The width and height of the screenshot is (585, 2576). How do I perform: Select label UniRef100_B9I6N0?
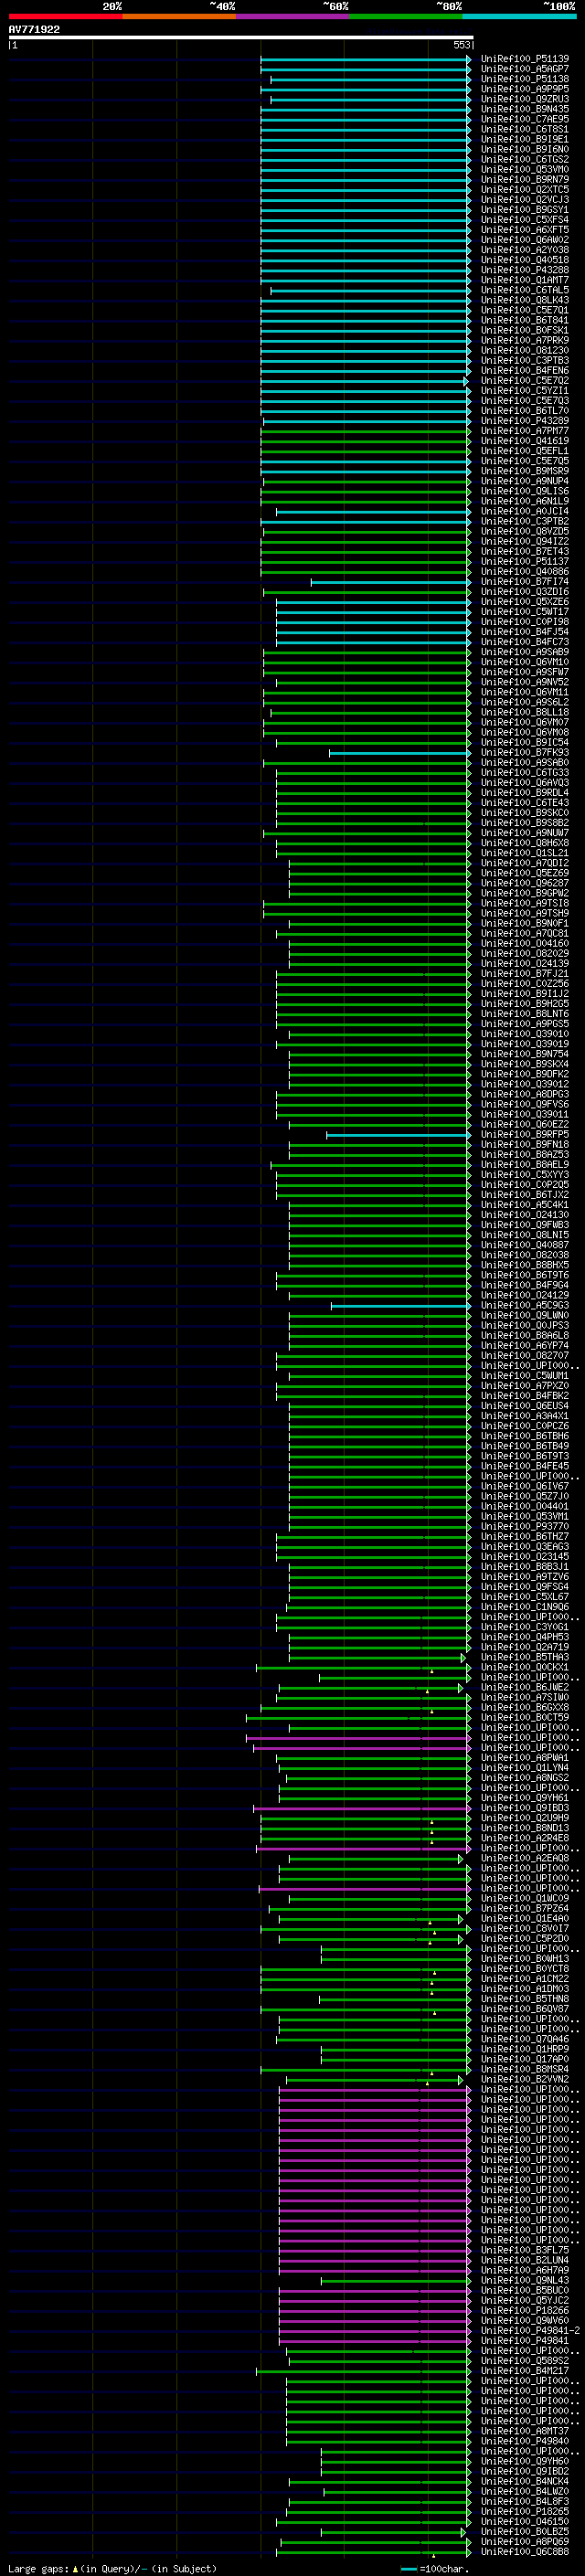(x=525, y=149)
